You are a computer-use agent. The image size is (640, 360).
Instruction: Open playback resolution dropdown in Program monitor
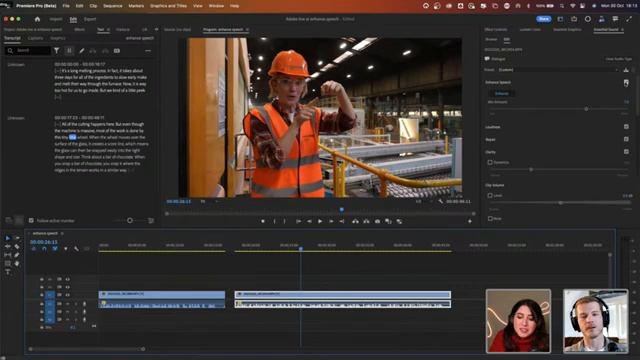tap(423, 201)
